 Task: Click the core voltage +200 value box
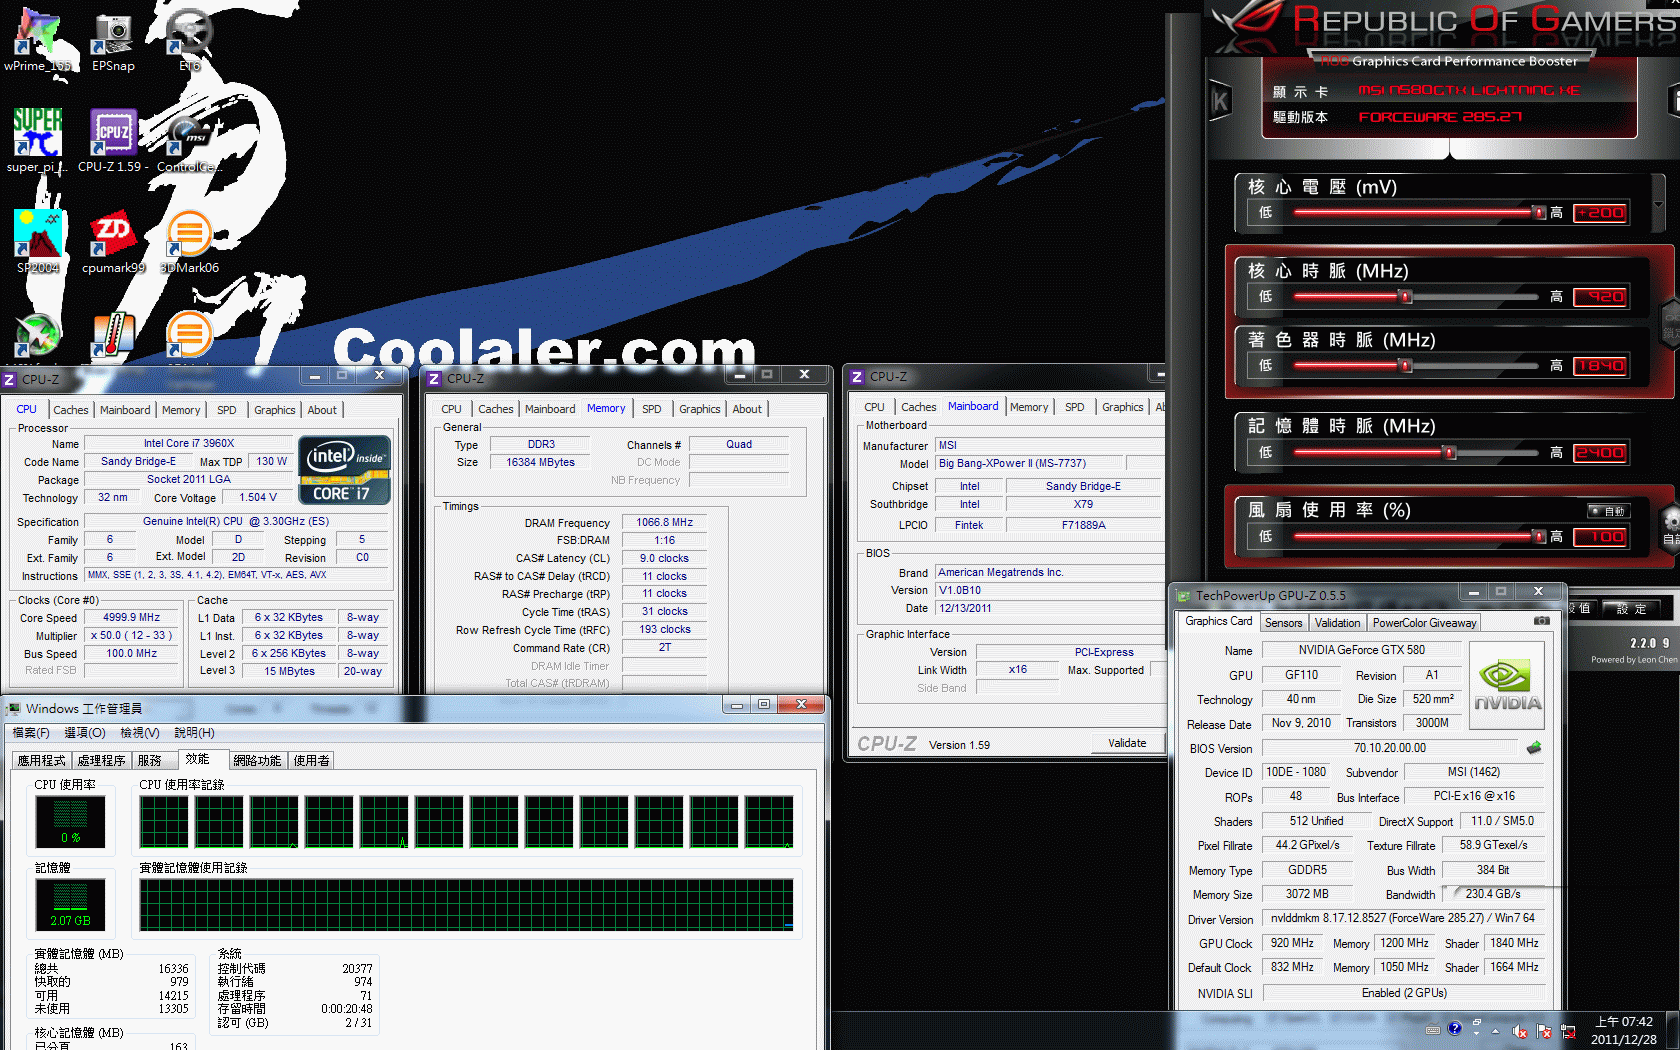coord(1600,213)
